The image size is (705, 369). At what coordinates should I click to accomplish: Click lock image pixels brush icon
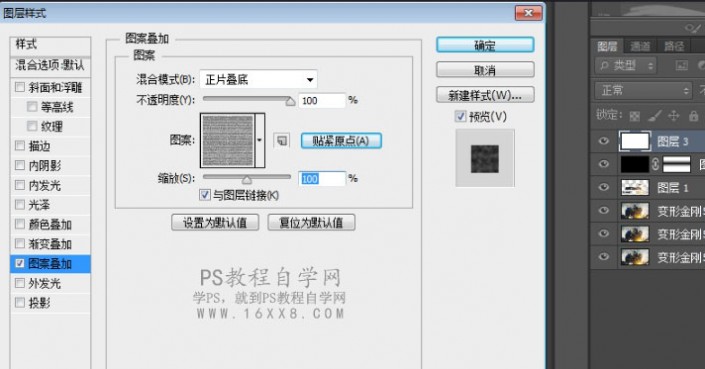coord(654,116)
